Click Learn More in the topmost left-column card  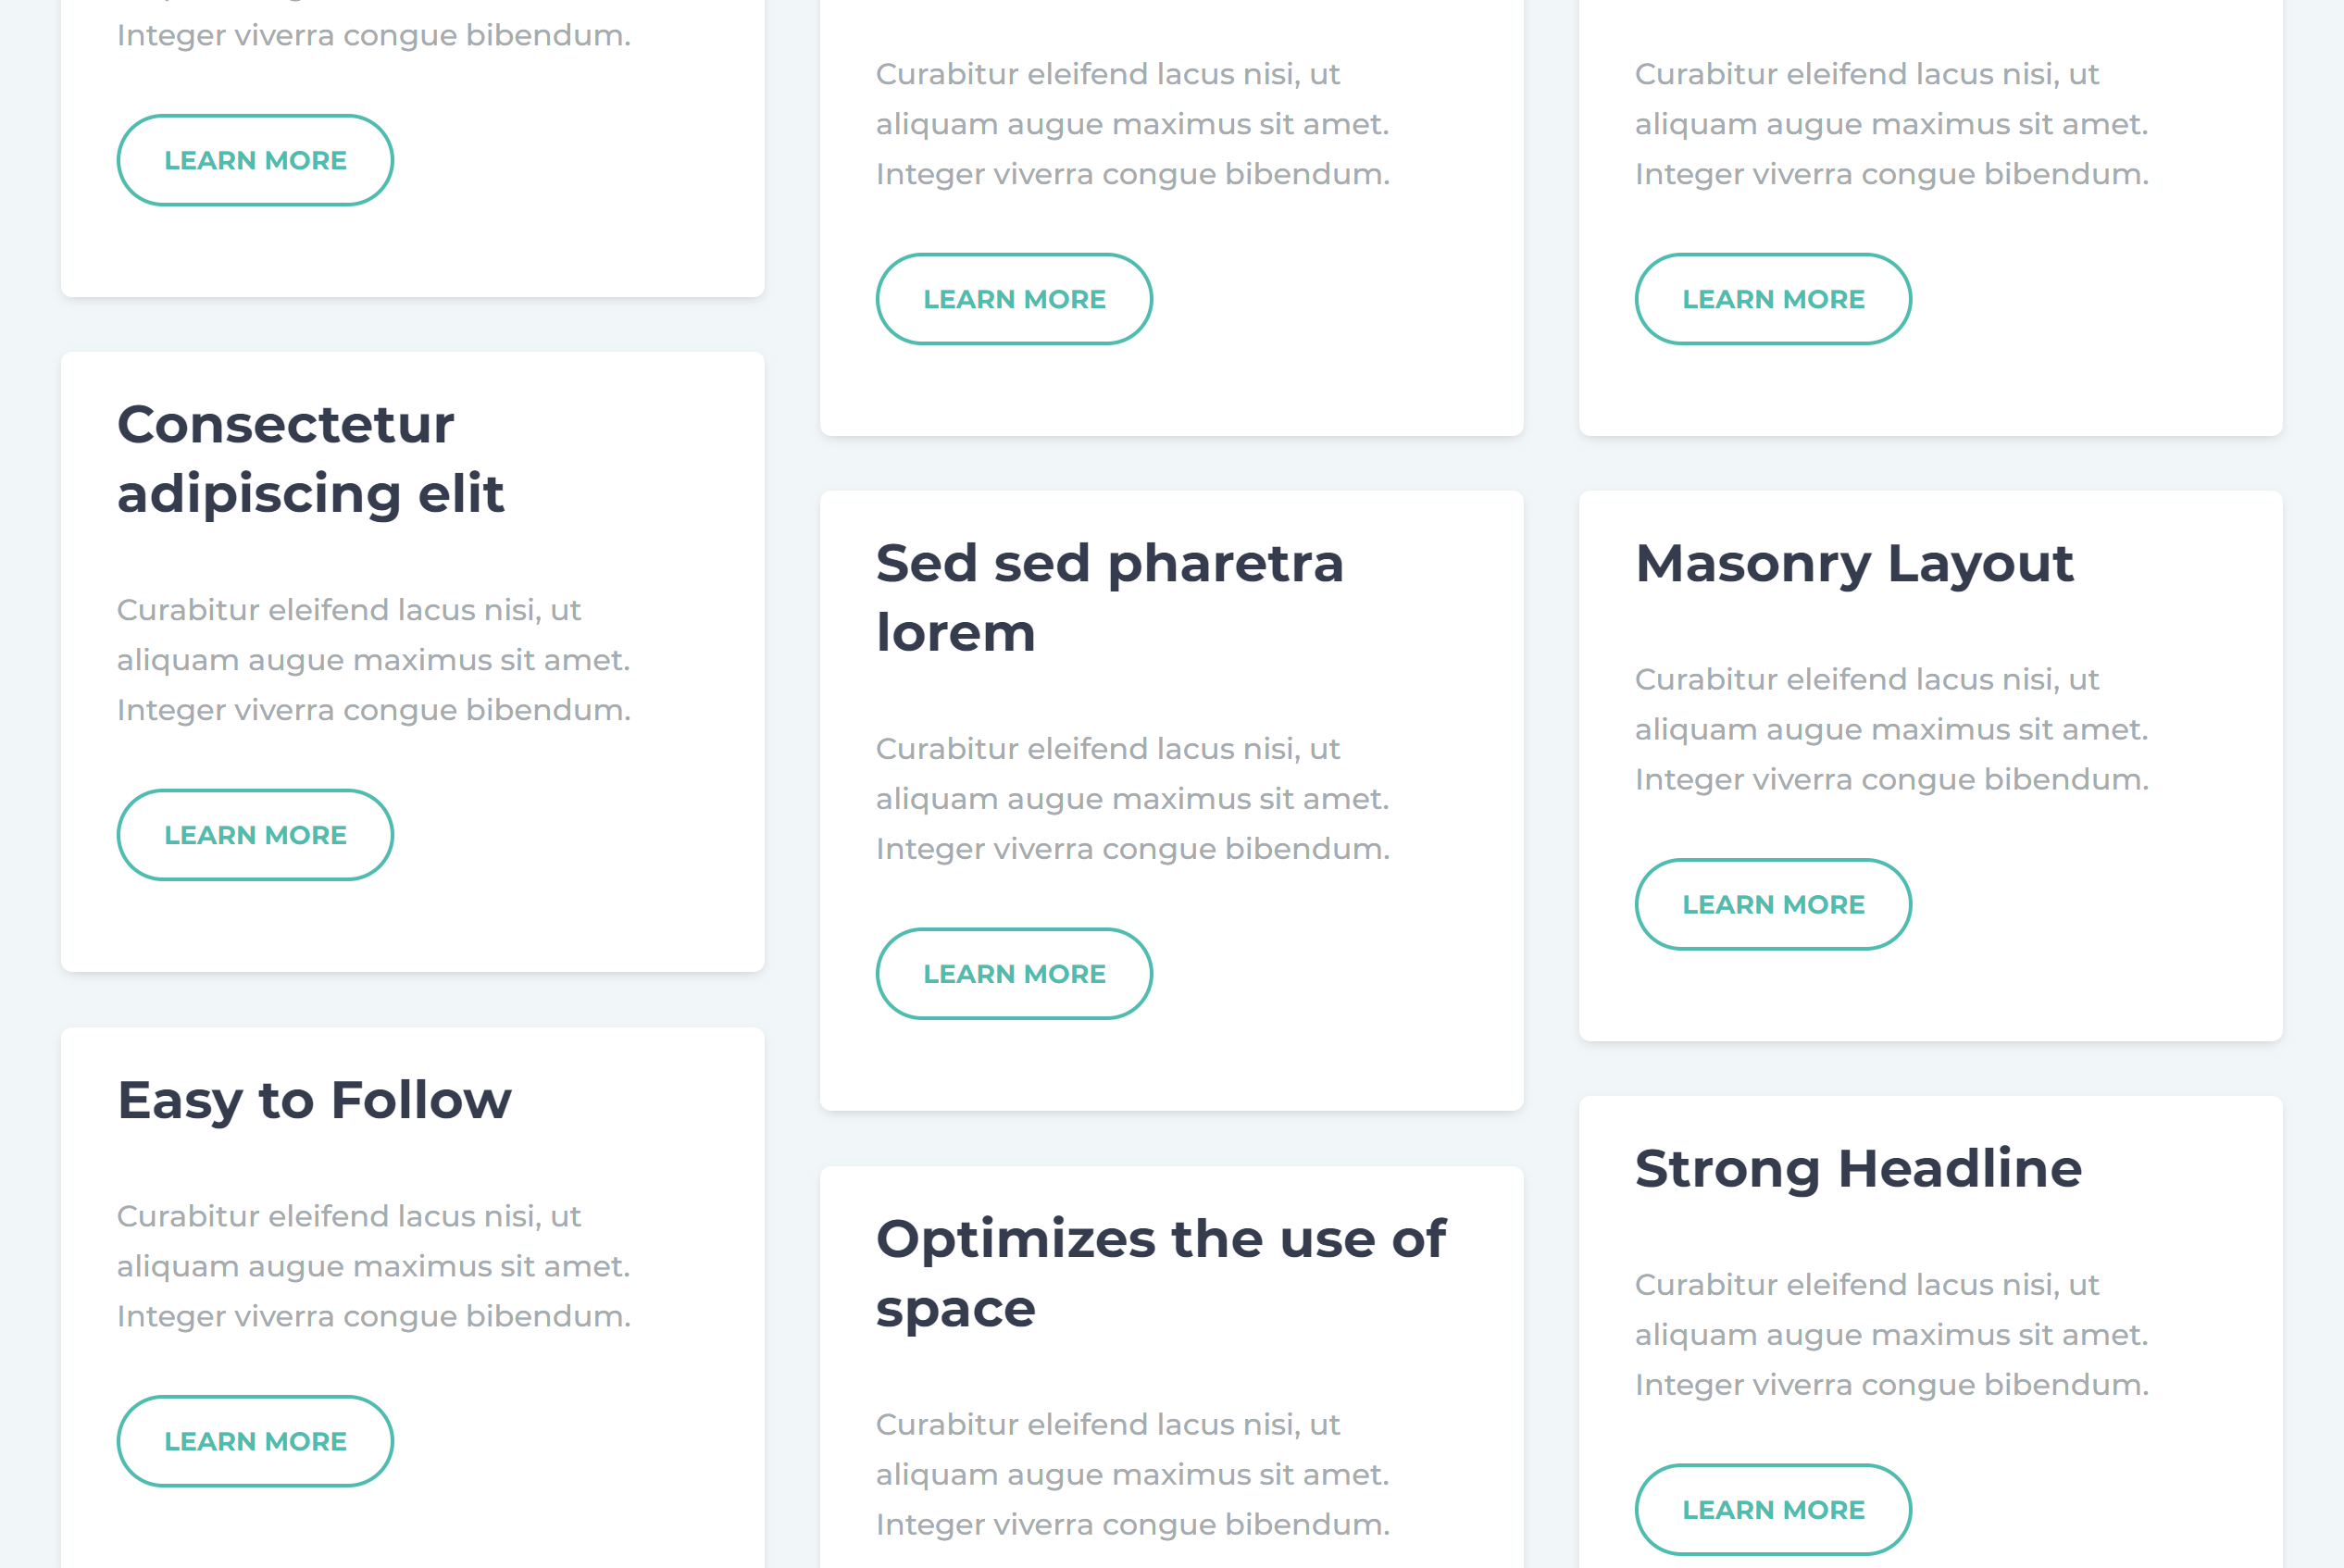tap(255, 160)
